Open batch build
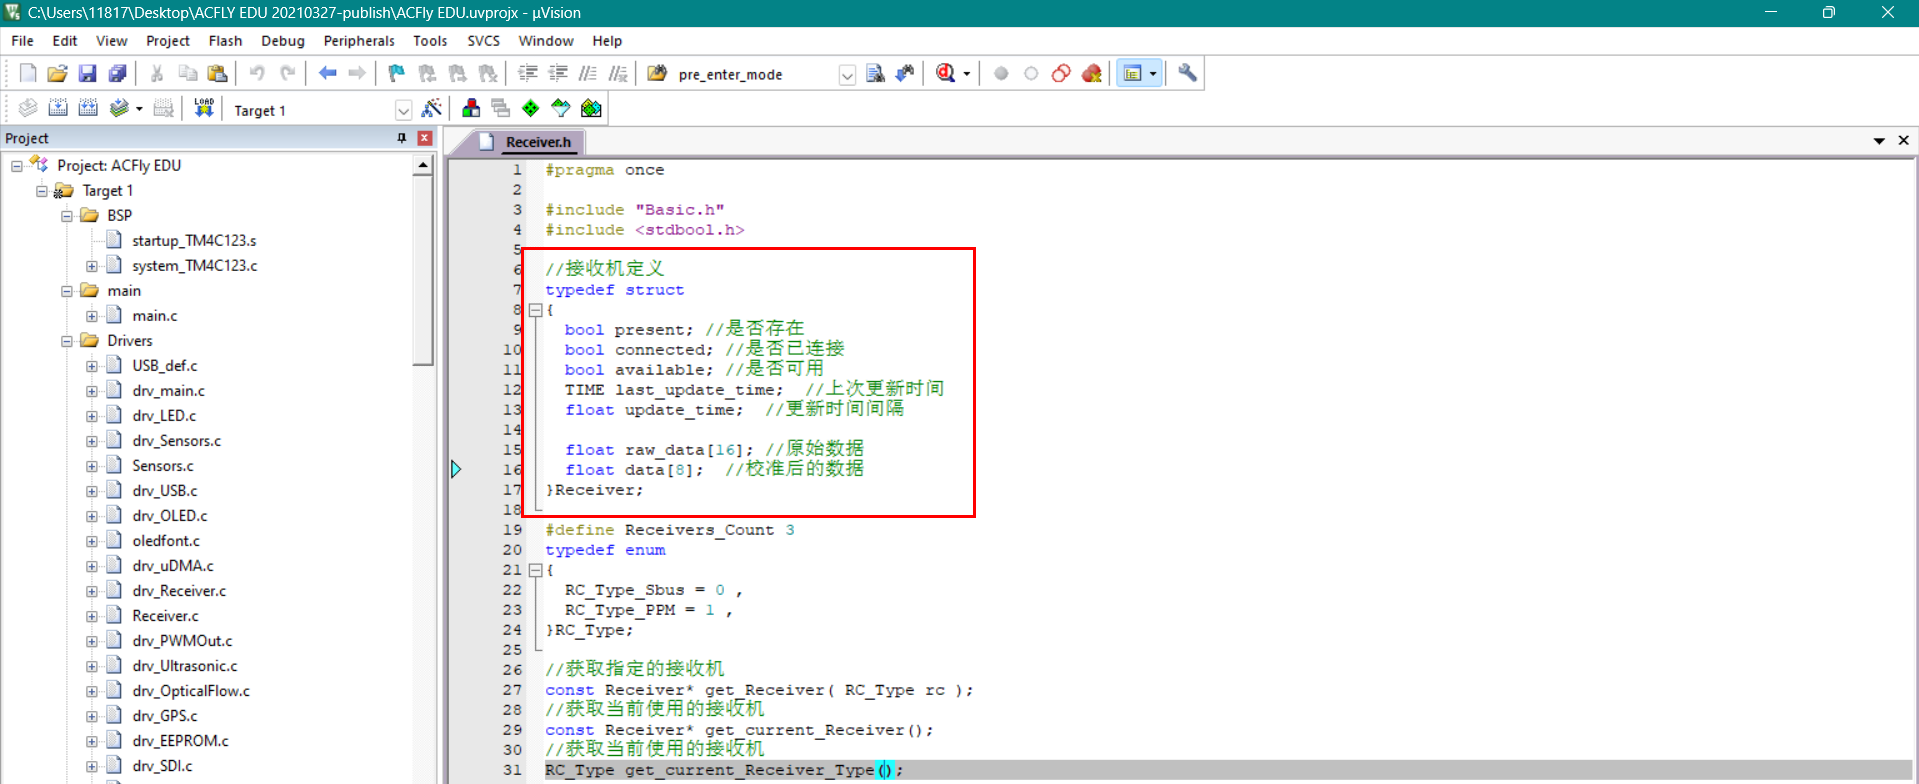The height and width of the screenshot is (784, 1919). tap(119, 108)
